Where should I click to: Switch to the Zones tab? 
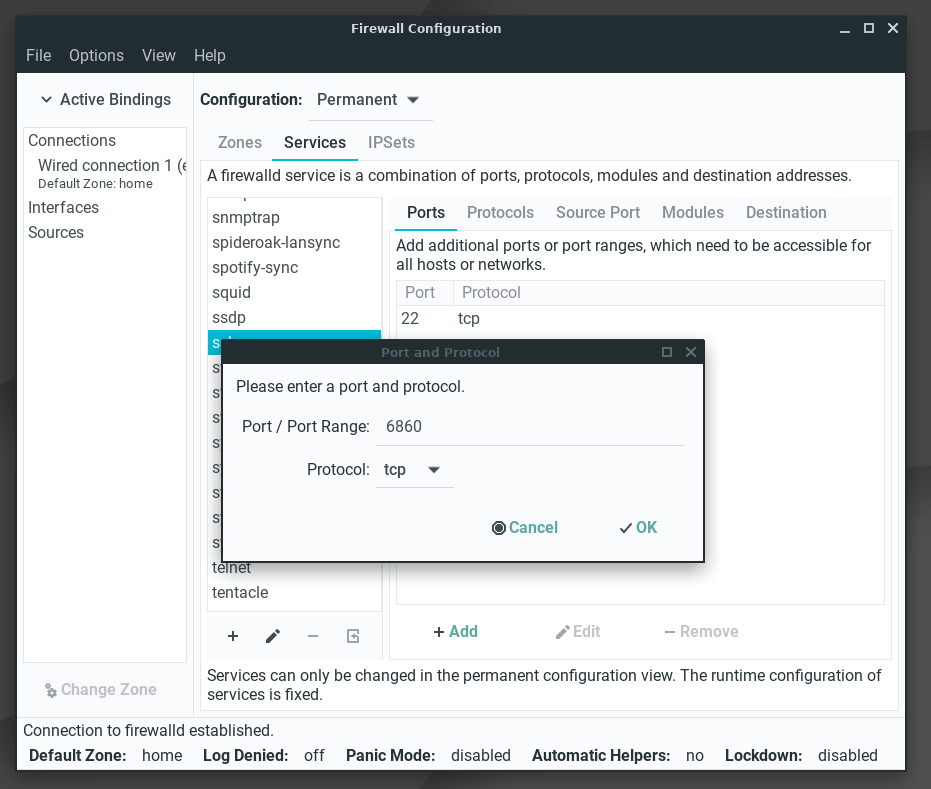tap(240, 142)
